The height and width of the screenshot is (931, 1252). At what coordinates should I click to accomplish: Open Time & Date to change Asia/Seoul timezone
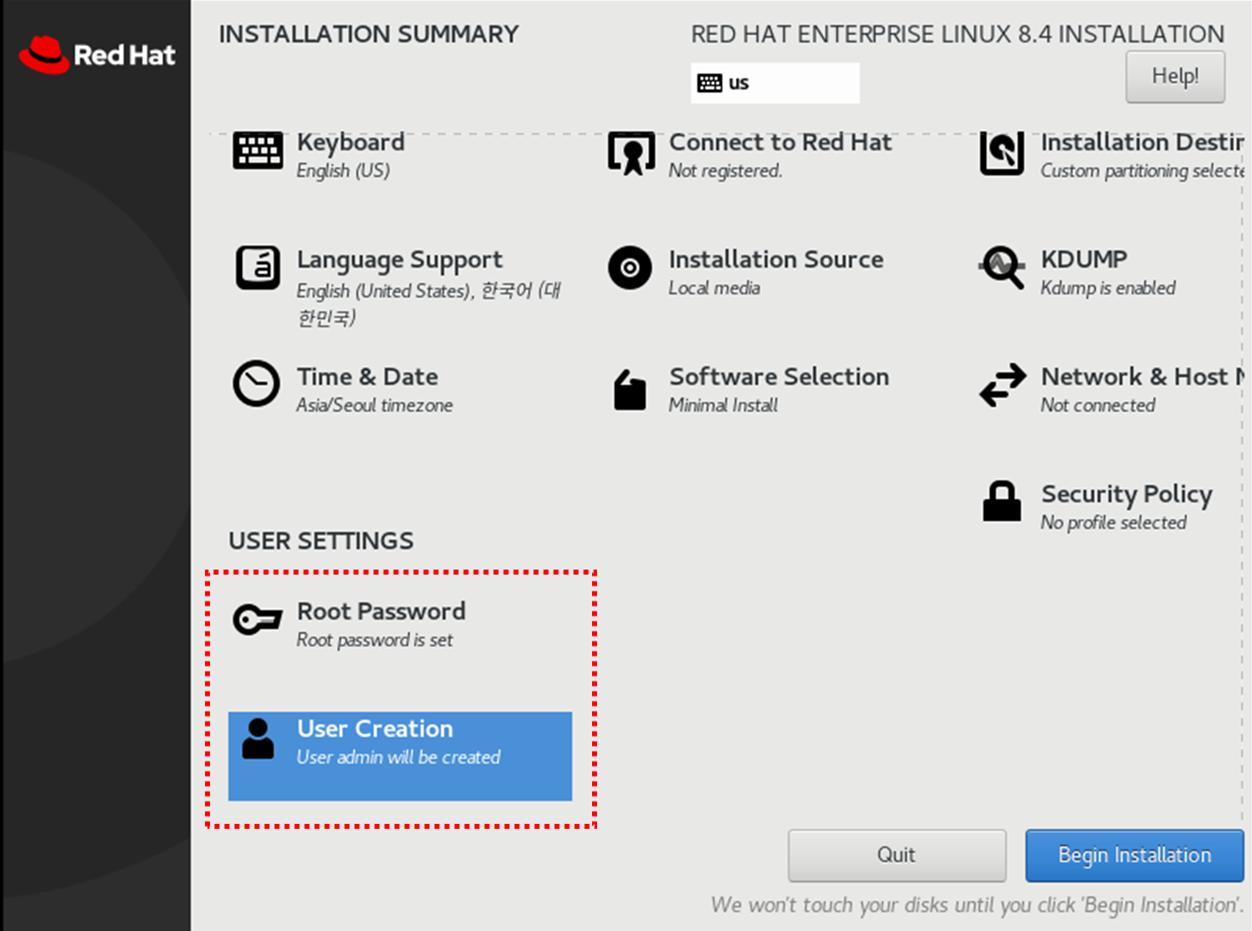[x=367, y=385]
